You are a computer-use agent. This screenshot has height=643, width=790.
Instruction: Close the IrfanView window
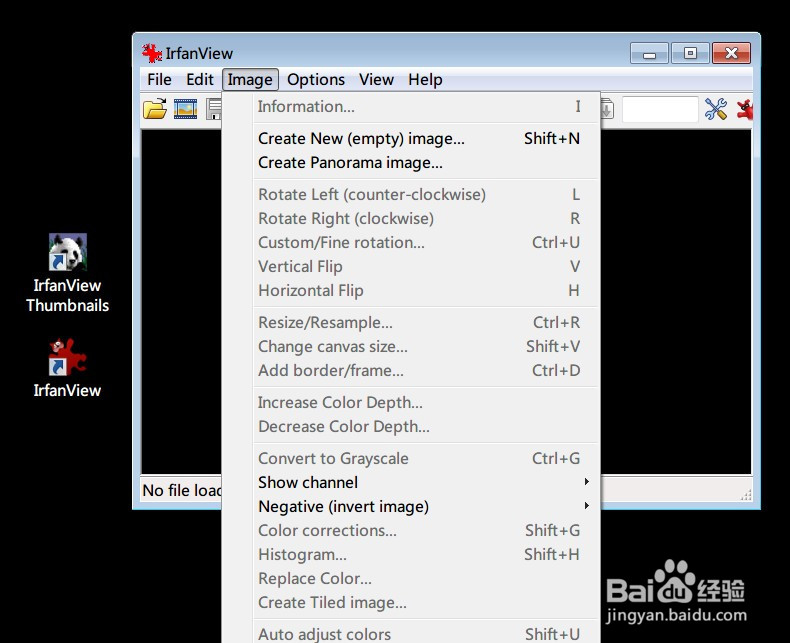click(x=732, y=53)
